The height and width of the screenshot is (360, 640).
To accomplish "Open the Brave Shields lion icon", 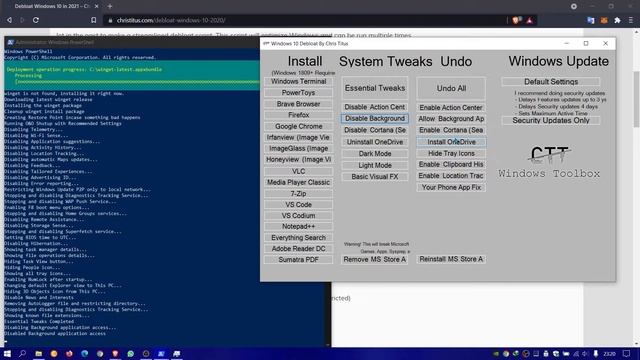I will tap(516, 20).
